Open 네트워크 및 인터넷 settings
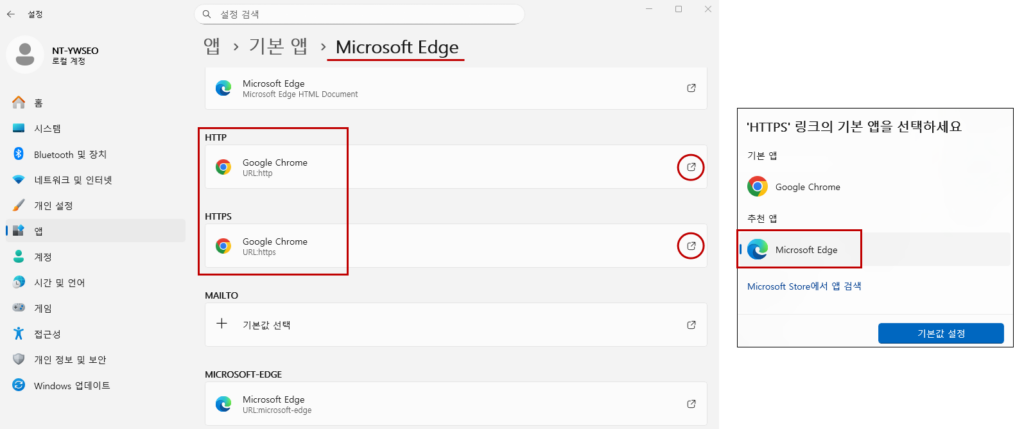 (72, 180)
